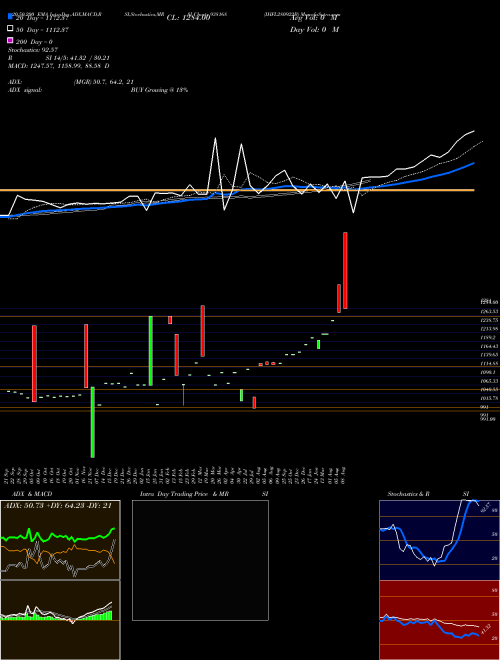Click the white 50 Day EMA legend swatch
This screenshot has height=660, width=500.
[x=10, y=29]
